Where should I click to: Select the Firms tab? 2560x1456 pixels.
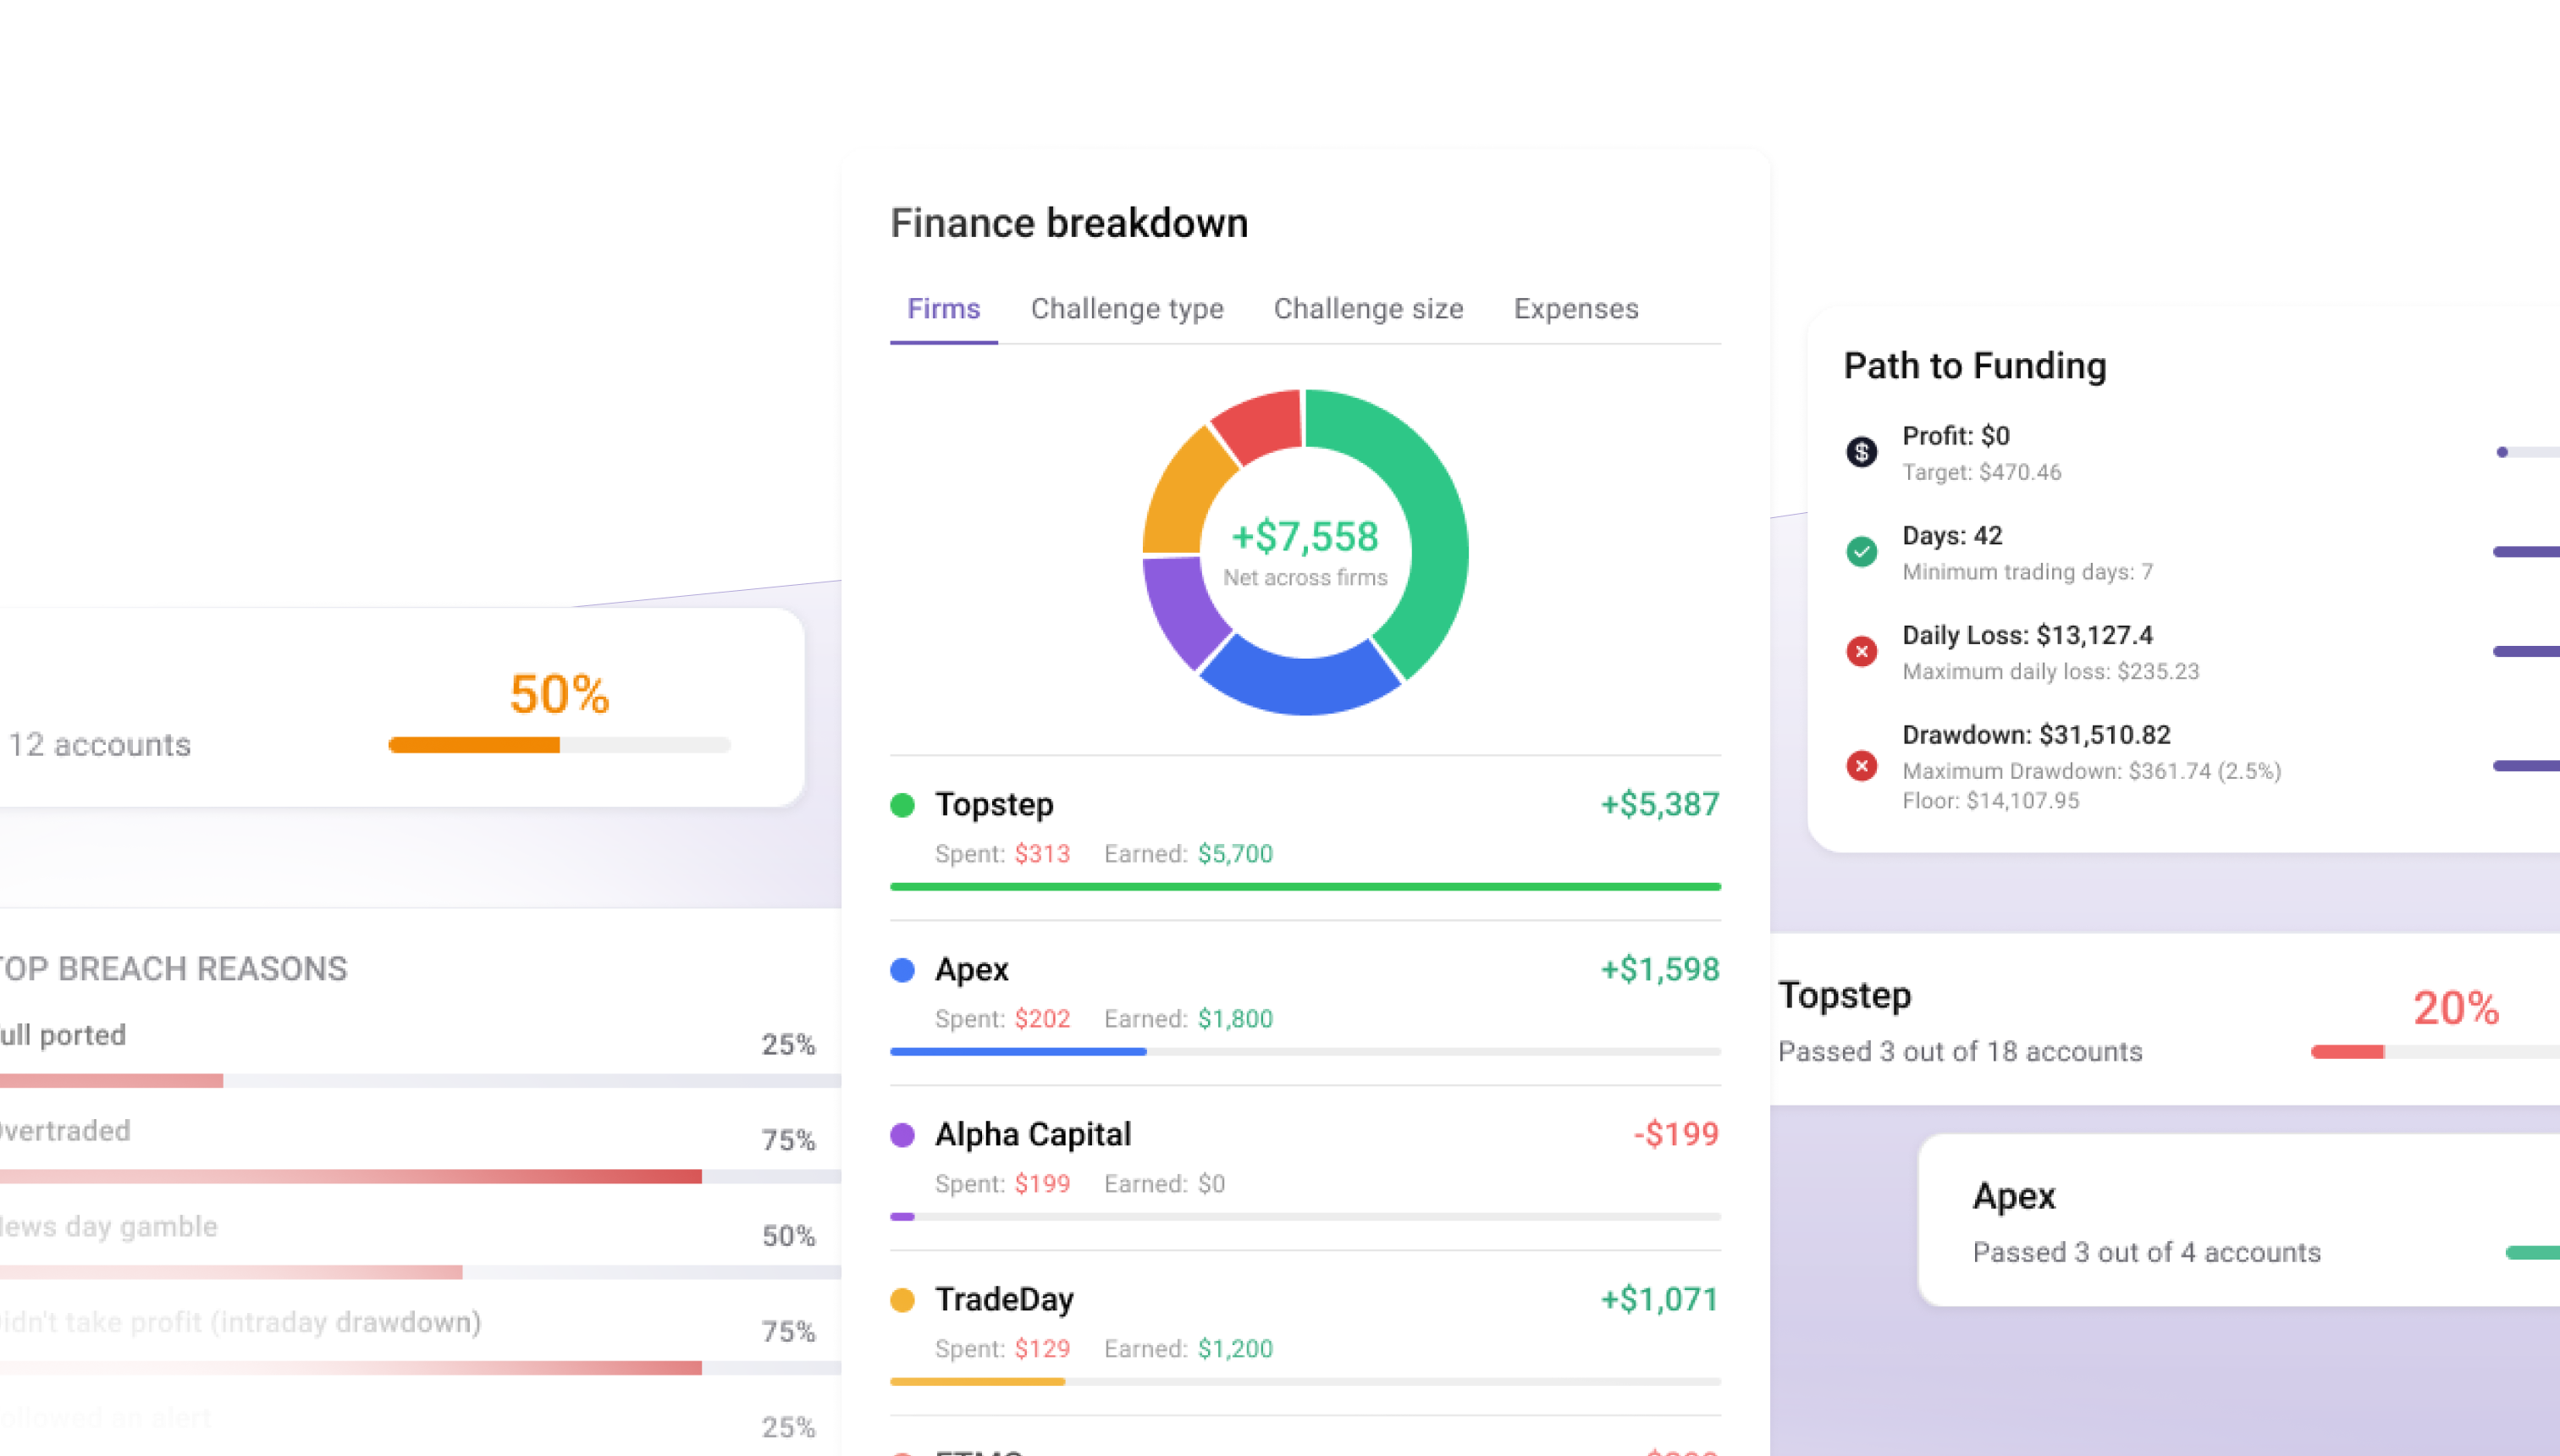pos(943,308)
